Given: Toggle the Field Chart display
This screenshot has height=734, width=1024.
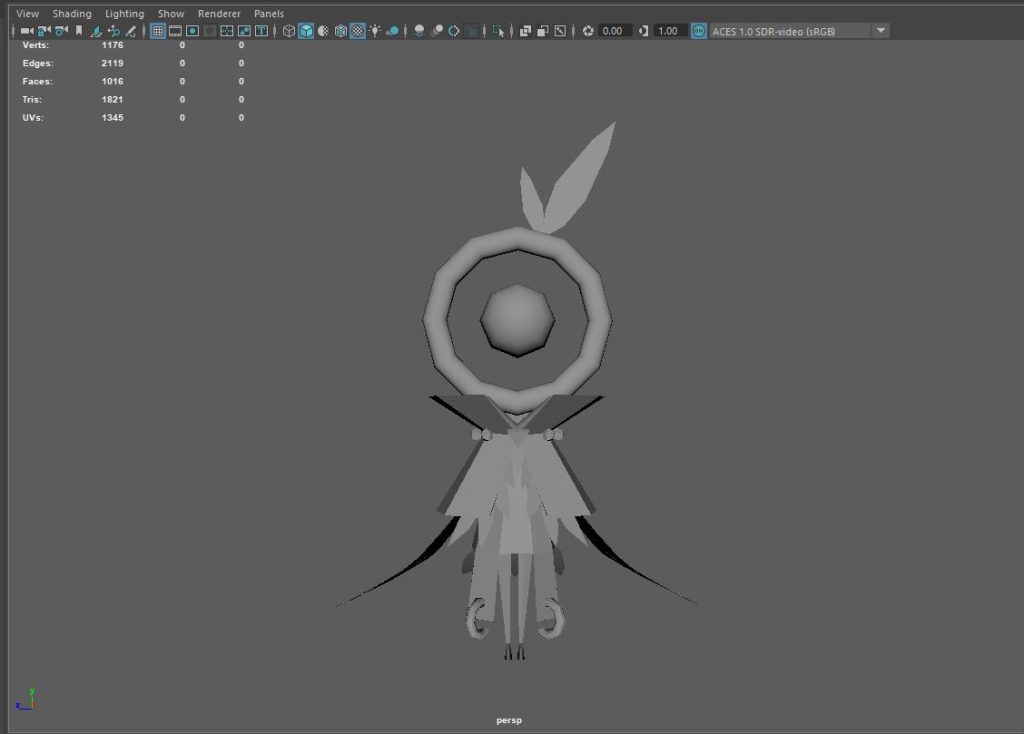Looking at the screenshot, I should point(227,31).
